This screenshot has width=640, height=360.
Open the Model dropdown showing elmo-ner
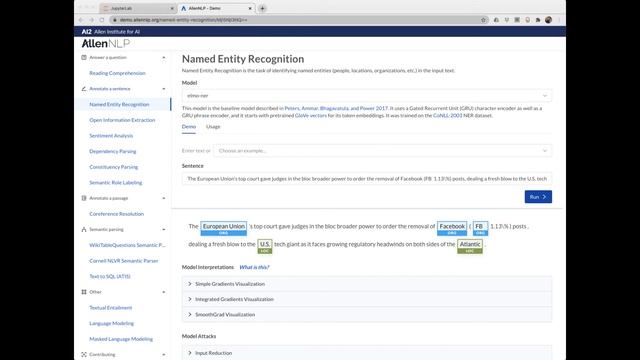click(x=367, y=96)
